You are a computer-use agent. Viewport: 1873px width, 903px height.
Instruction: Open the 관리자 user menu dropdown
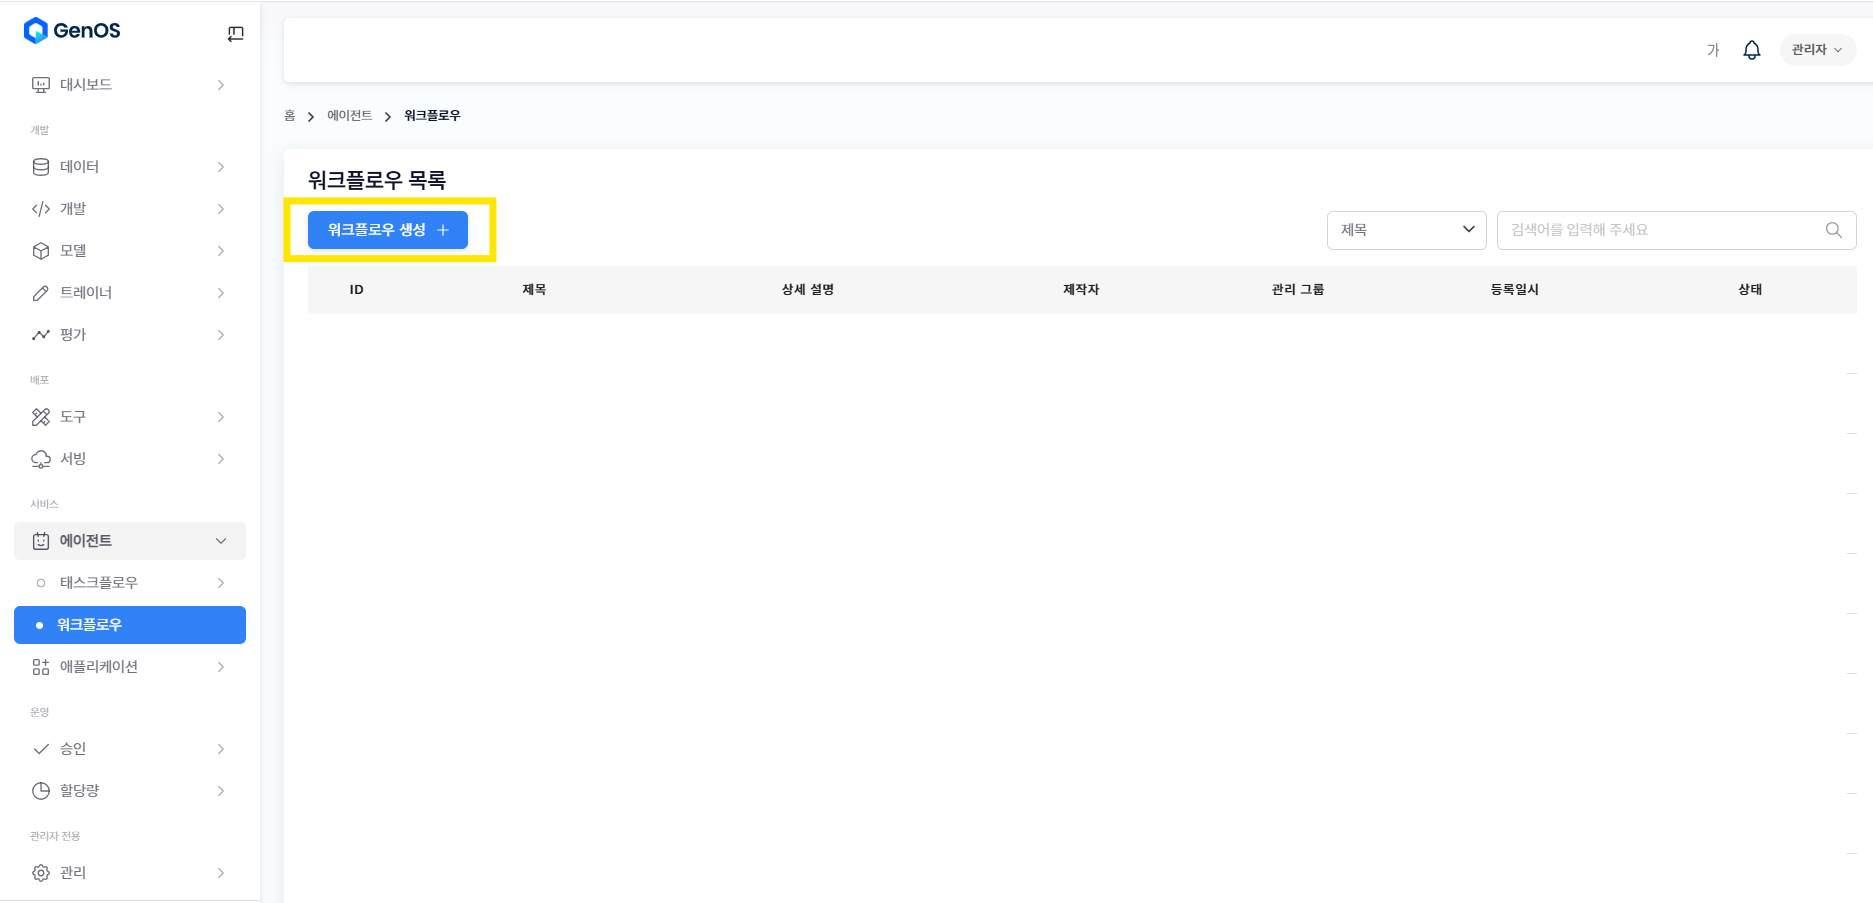click(1817, 50)
